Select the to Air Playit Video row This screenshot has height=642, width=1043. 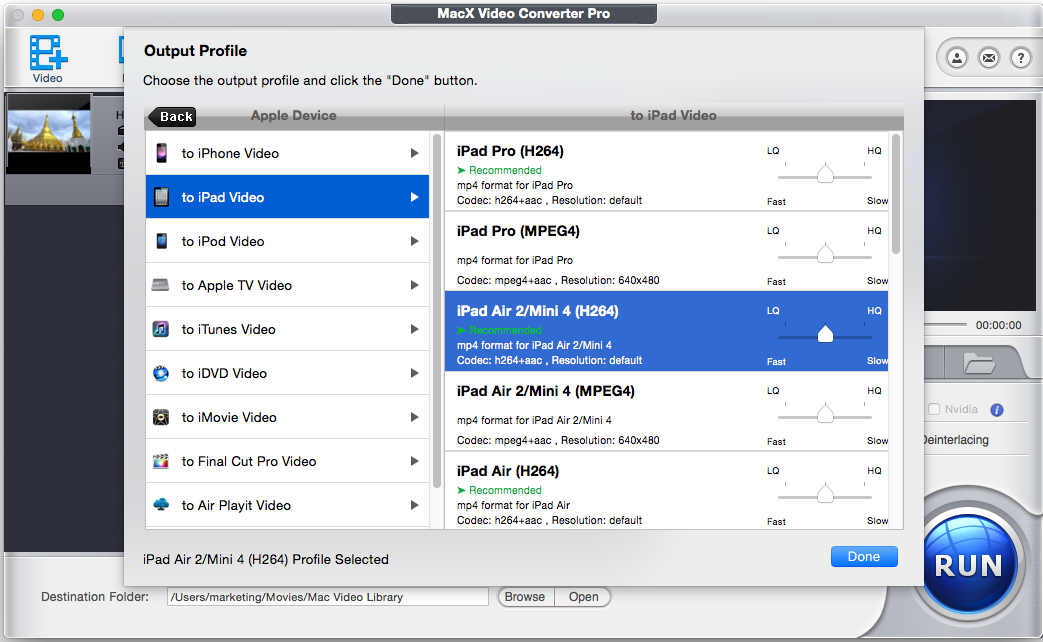click(x=287, y=505)
